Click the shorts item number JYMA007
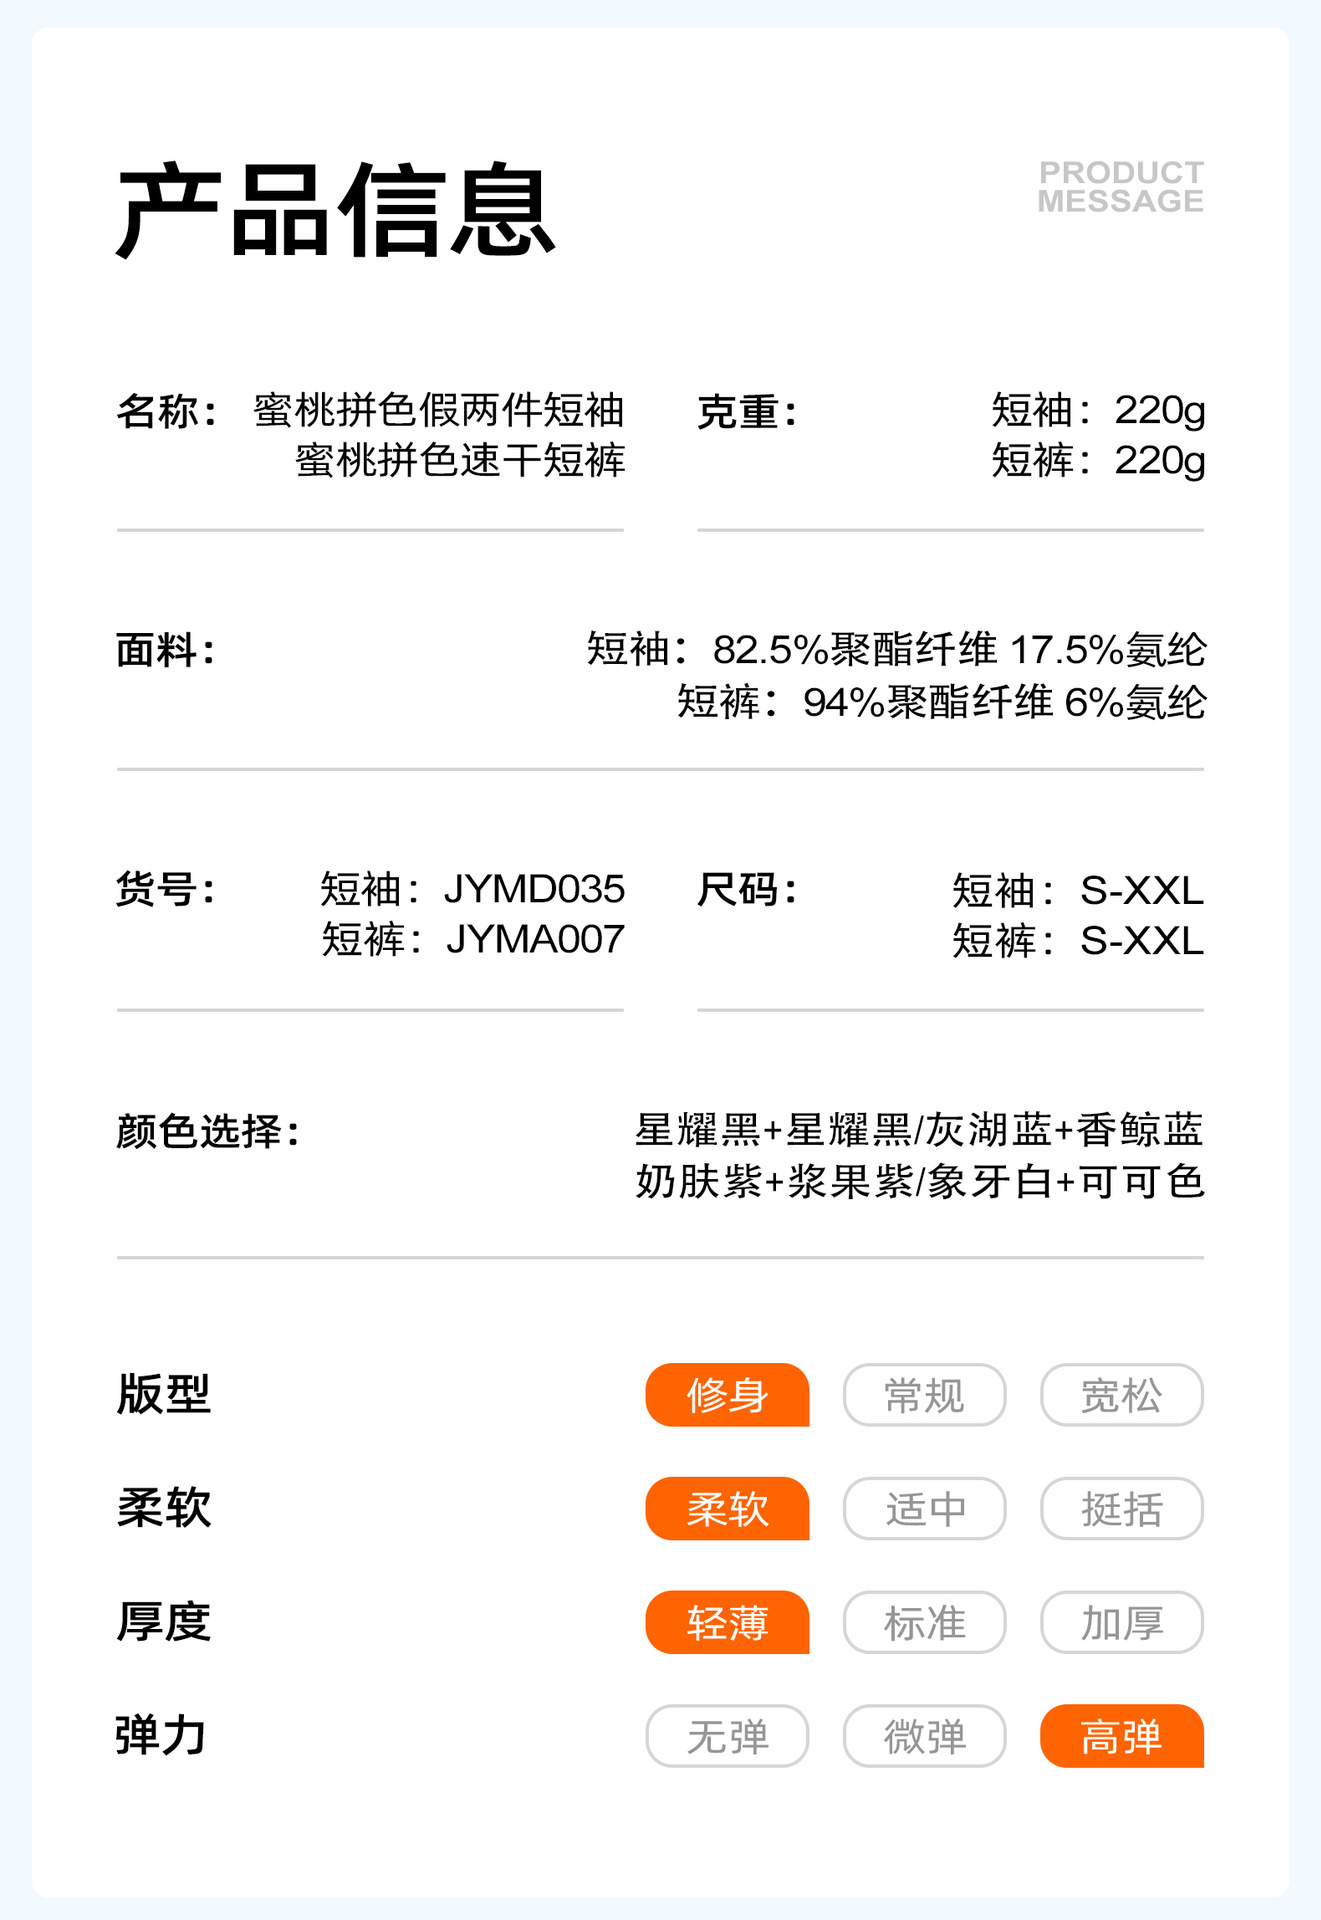The image size is (1321, 1920). tap(535, 940)
